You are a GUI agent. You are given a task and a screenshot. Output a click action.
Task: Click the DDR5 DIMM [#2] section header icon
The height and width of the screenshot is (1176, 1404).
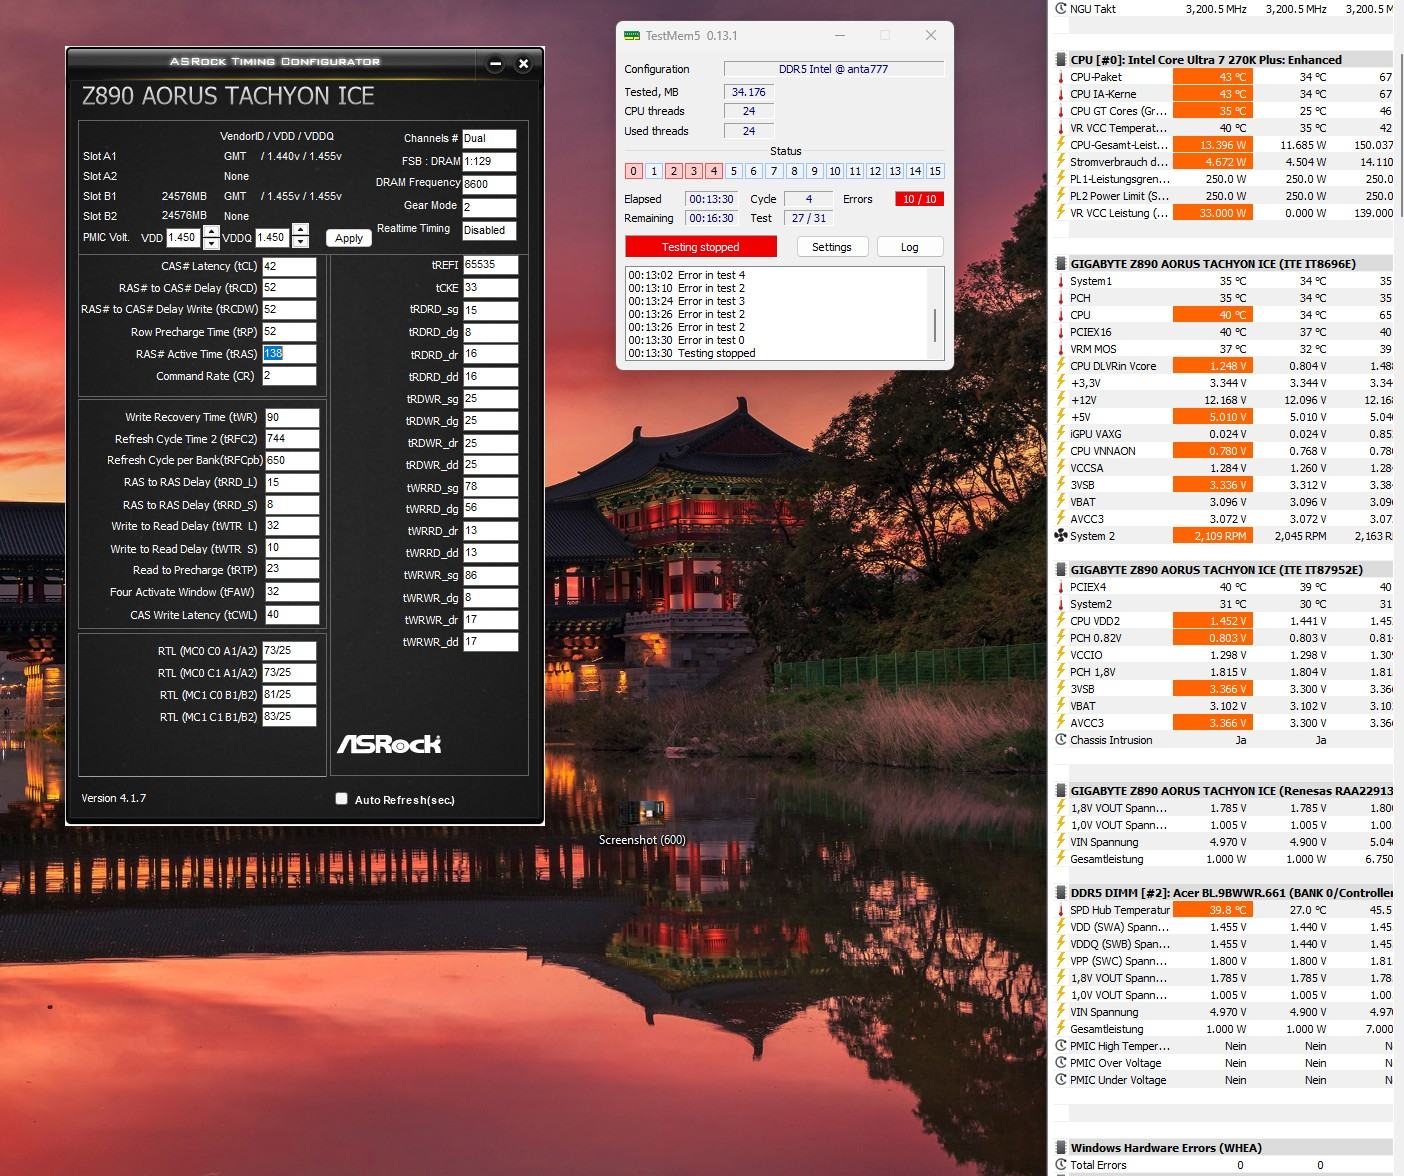tap(1061, 893)
